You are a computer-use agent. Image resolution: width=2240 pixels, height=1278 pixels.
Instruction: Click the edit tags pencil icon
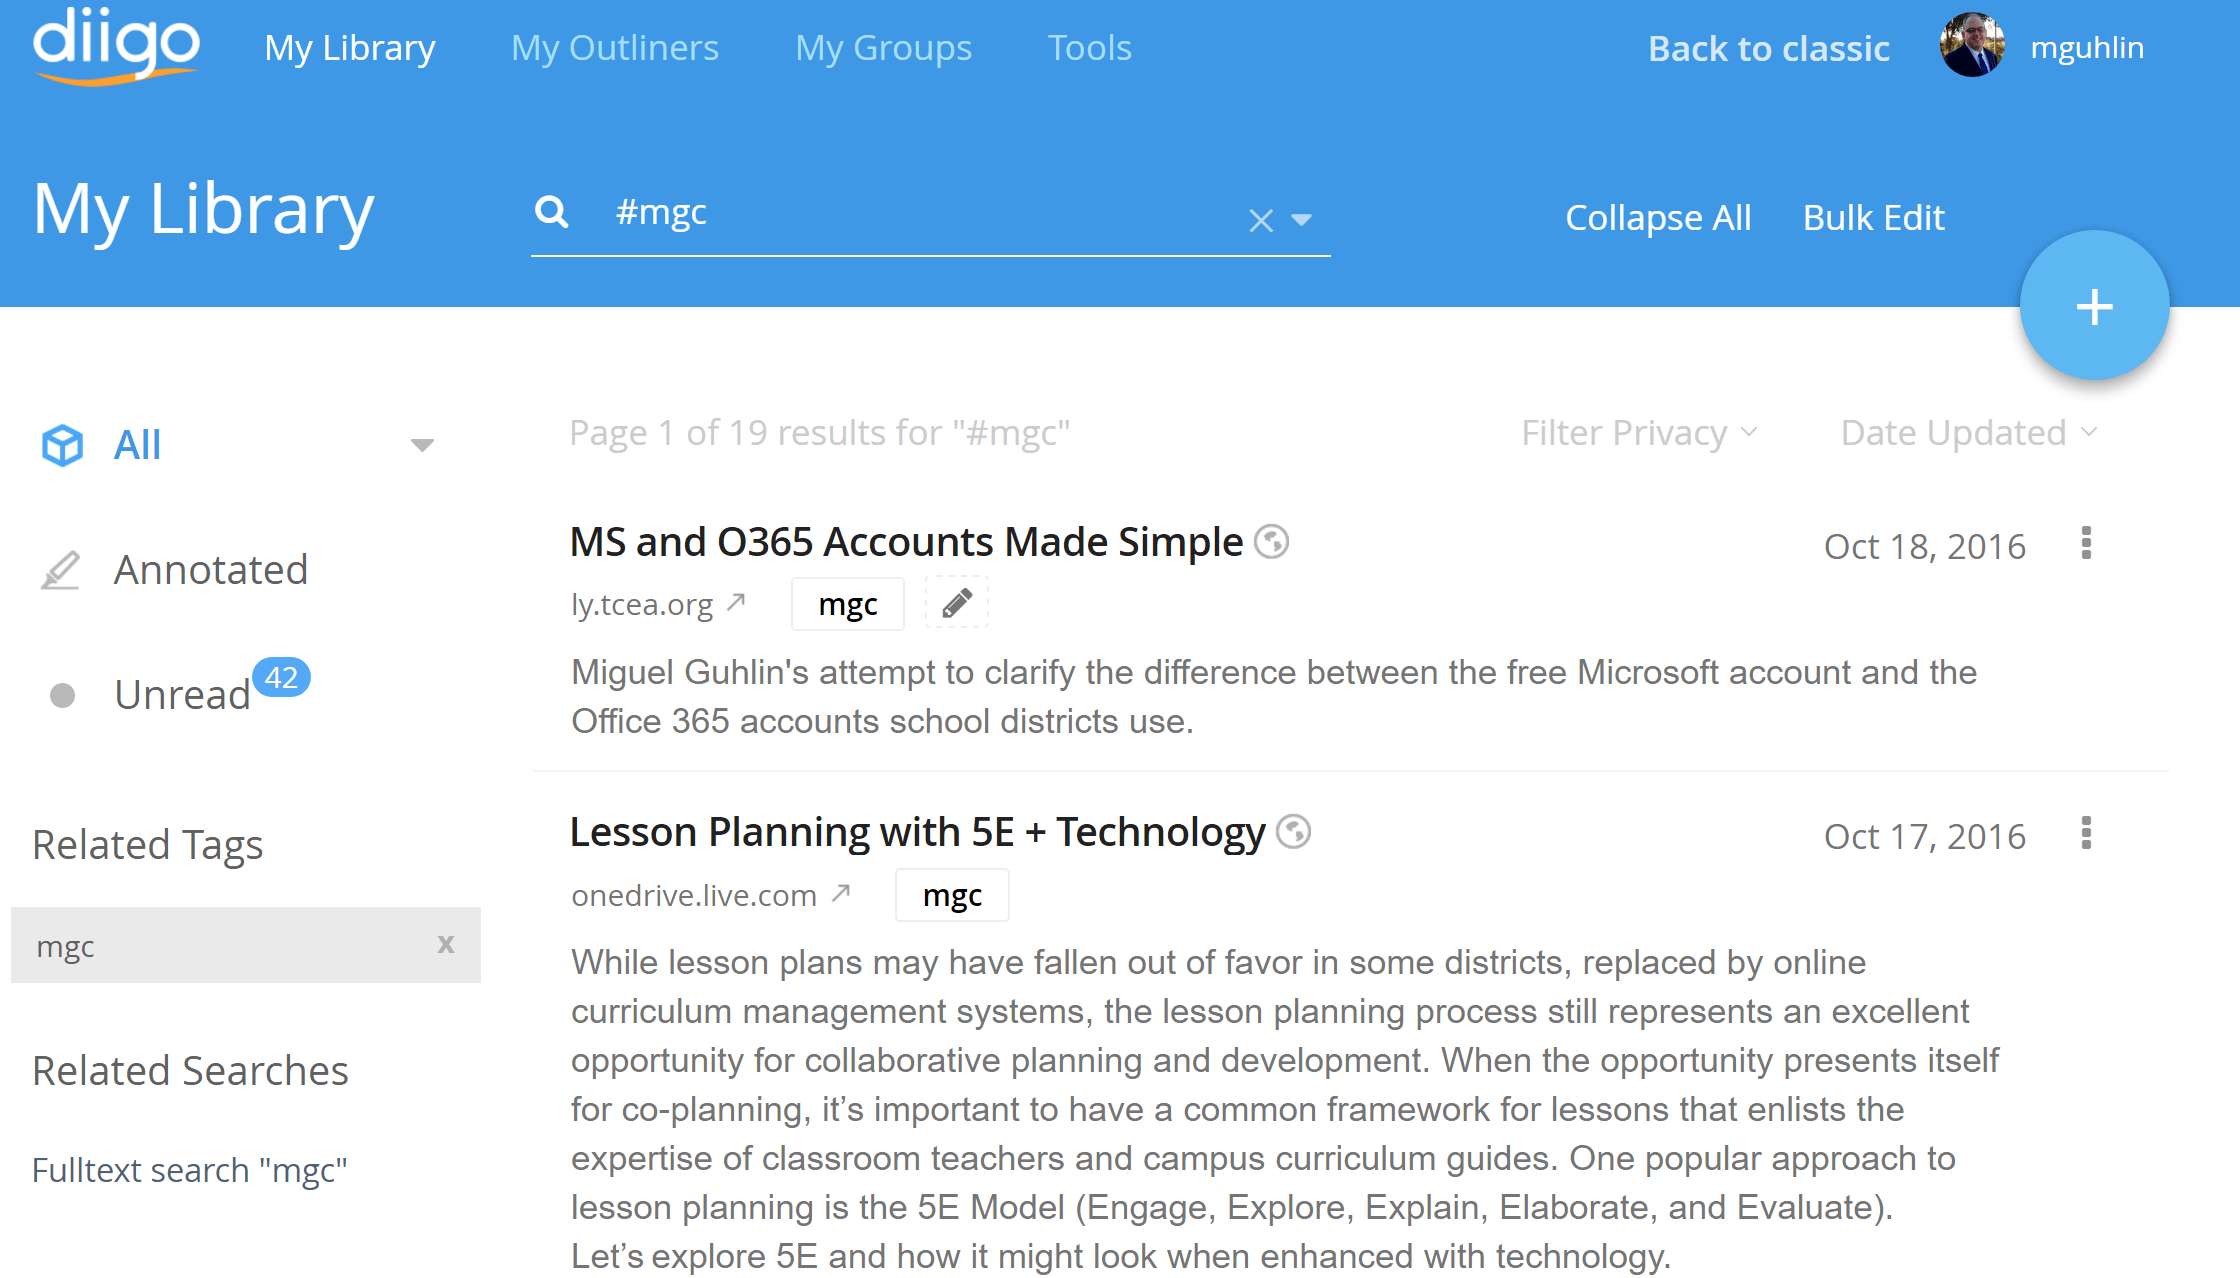click(x=957, y=603)
